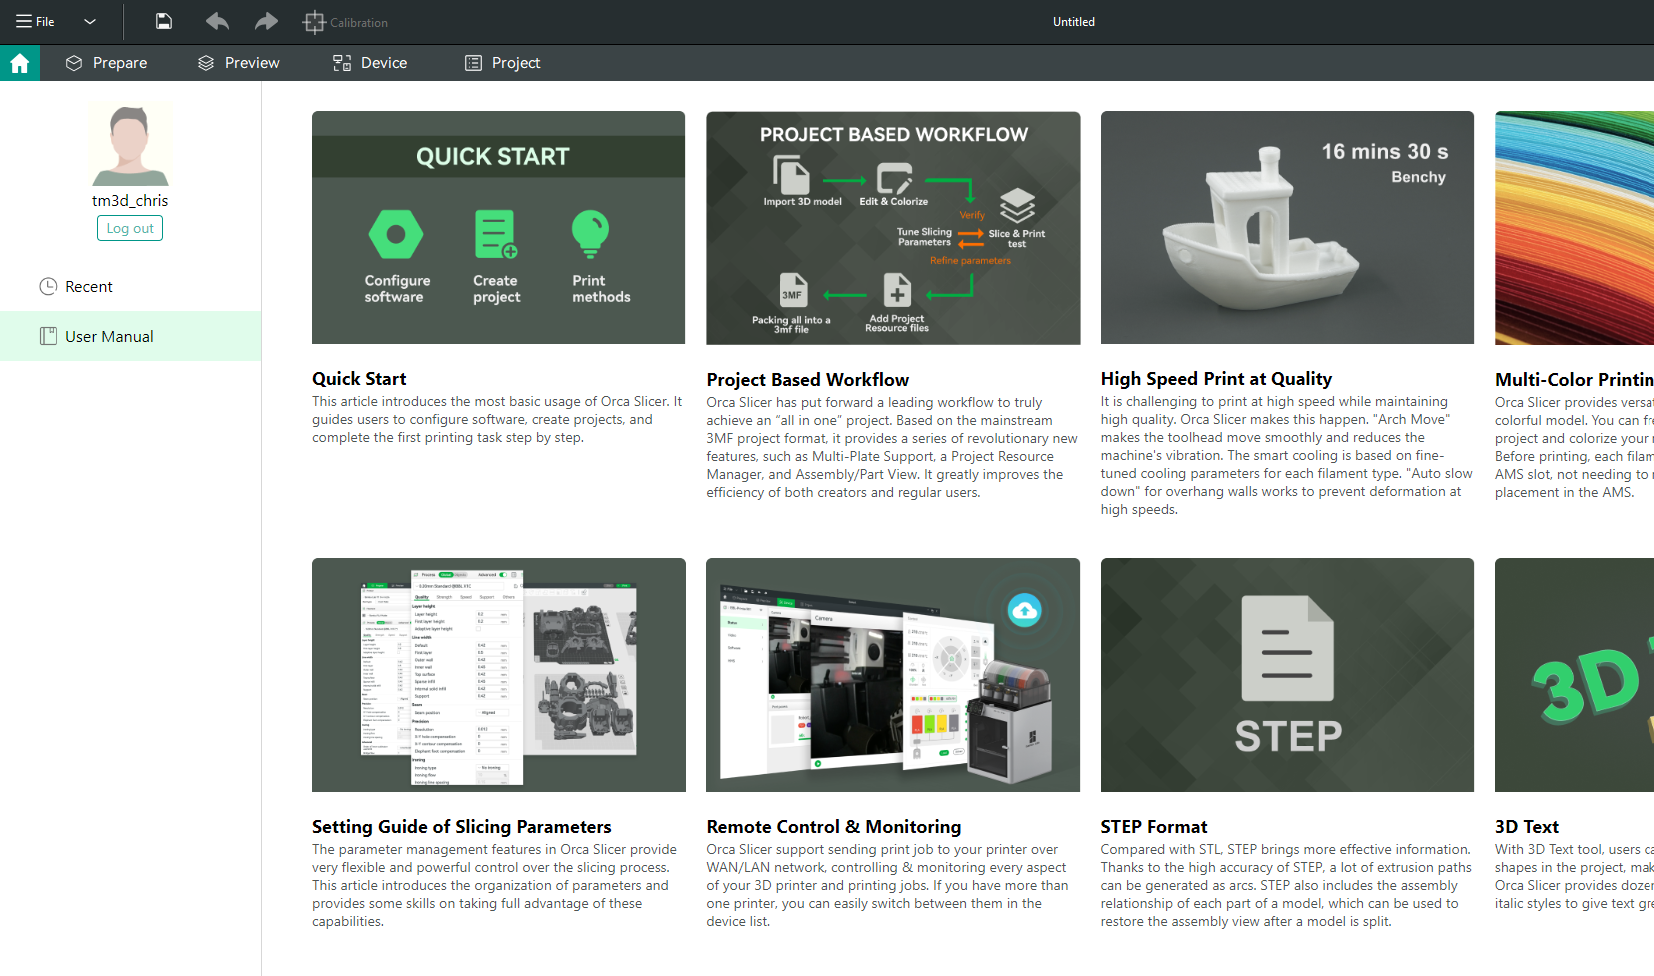1654x976 pixels.
Task: Click the Project tab list icon
Action: pos(473,63)
